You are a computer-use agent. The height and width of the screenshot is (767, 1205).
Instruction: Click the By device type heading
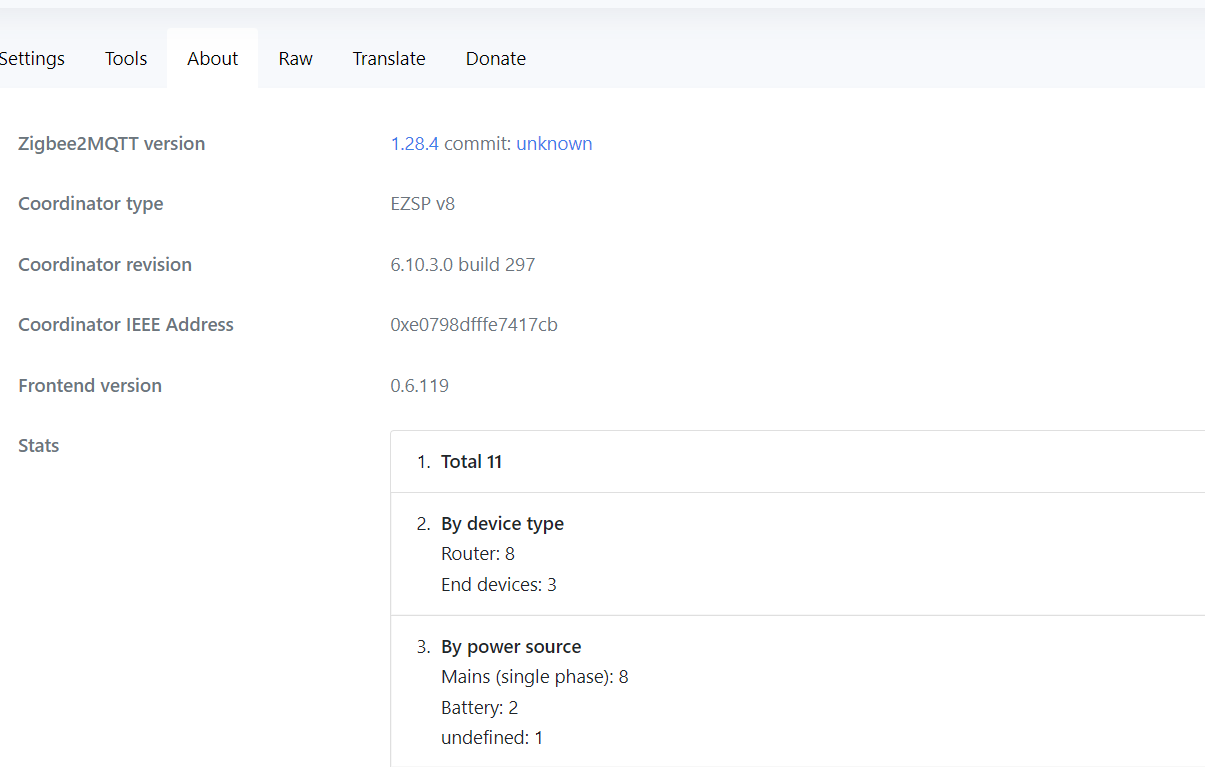pyautogui.click(x=502, y=523)
